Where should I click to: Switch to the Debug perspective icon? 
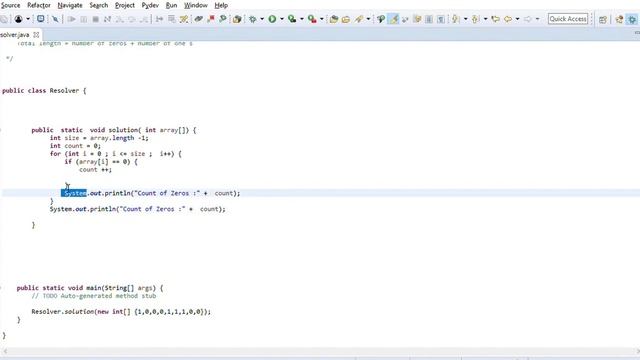pyautogui.click(x=632, y=19)
